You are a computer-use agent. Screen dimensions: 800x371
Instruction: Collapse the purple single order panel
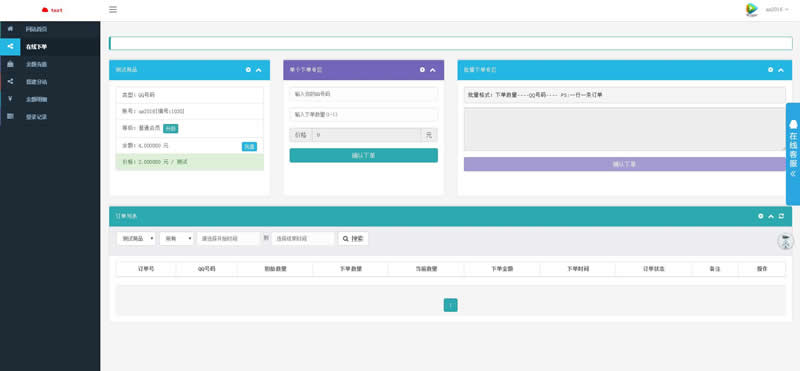click(433, 70)
